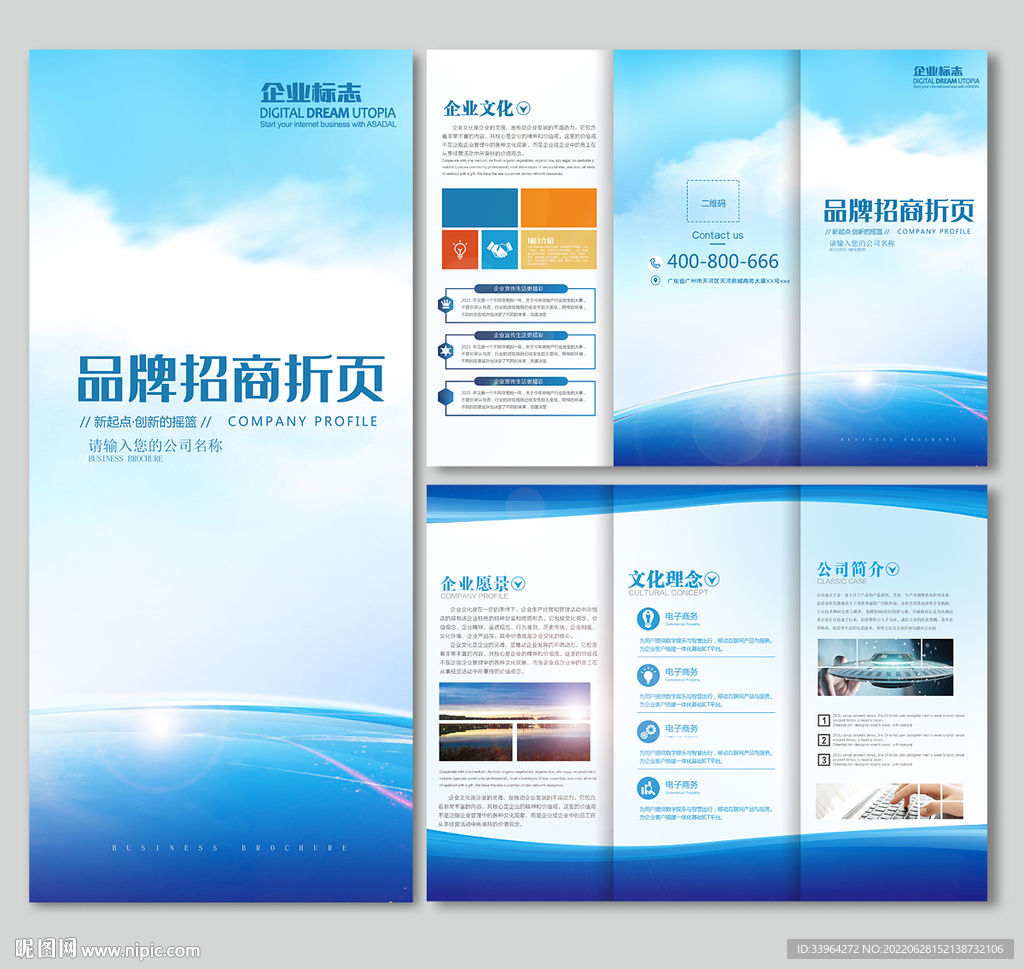This screenshot has height=969, width=1024.
Task: Click the numbered box 2 icon
Action: coord(824,740)
